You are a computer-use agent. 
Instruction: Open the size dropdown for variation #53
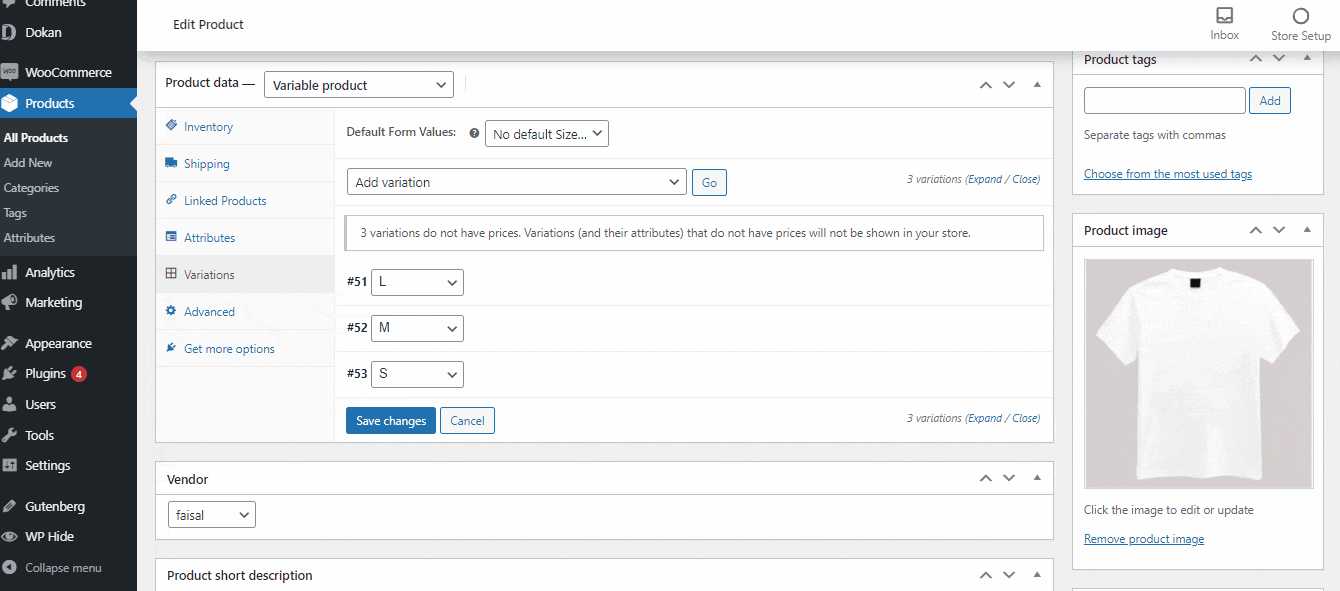tap(417, 374)
